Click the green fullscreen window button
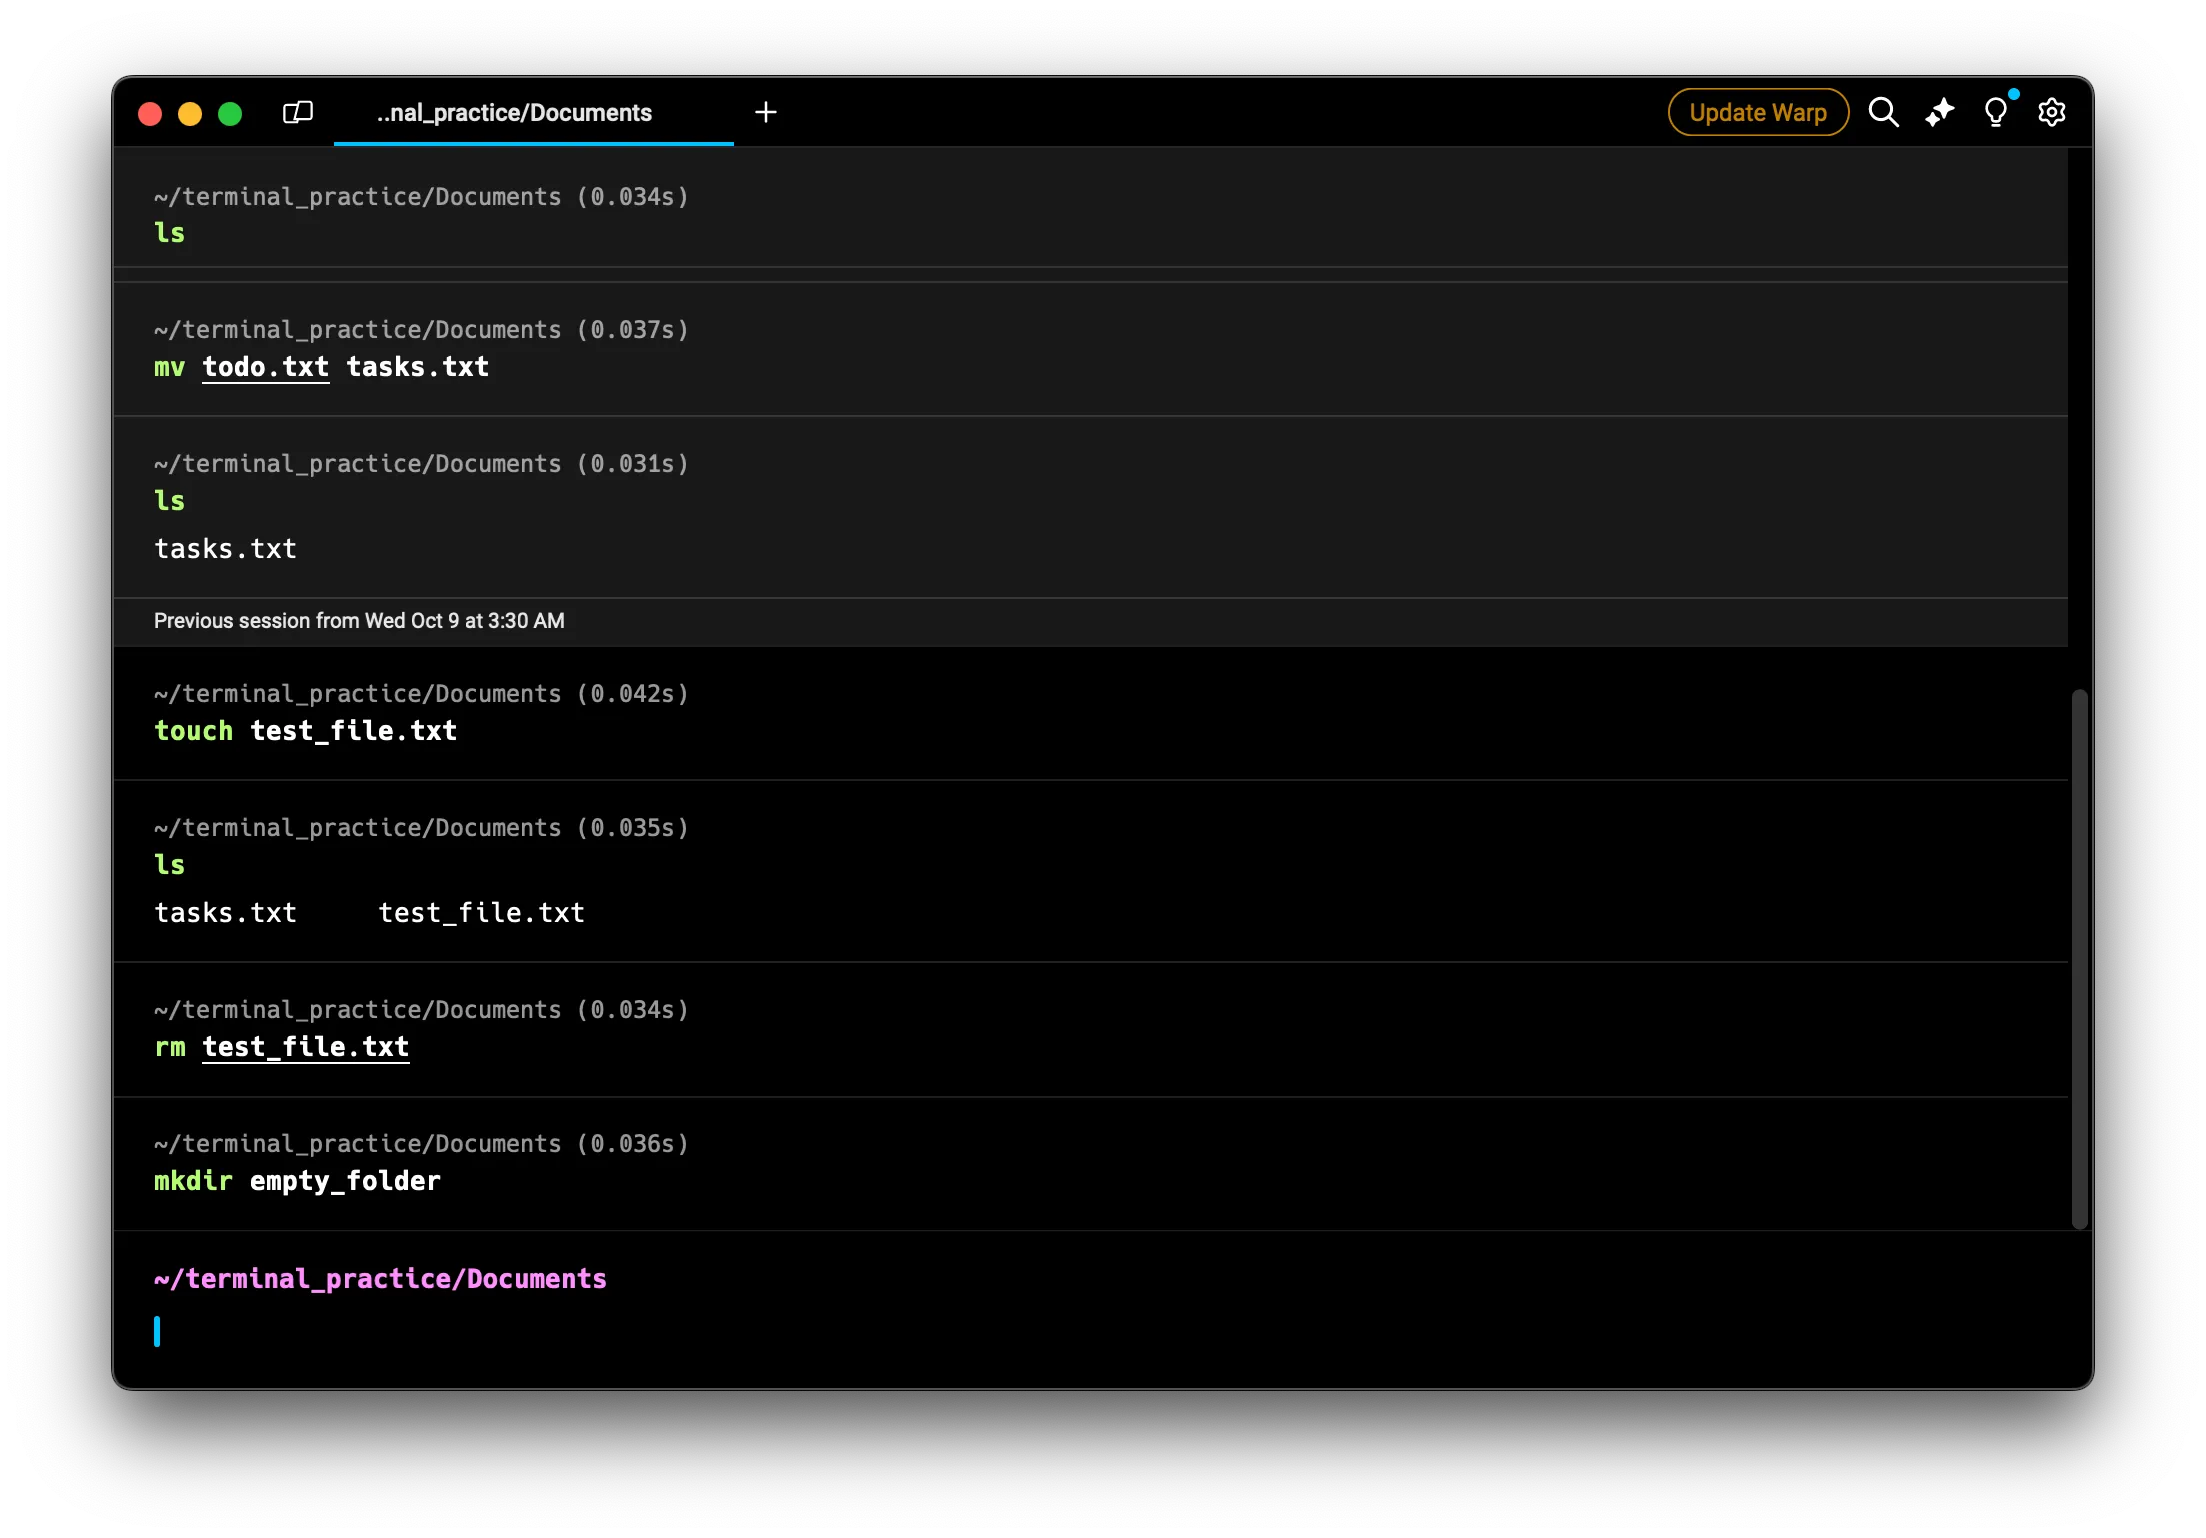The width and height of the screenshot is (2206, 1538). pyautogui.click(x=230, y=113)
